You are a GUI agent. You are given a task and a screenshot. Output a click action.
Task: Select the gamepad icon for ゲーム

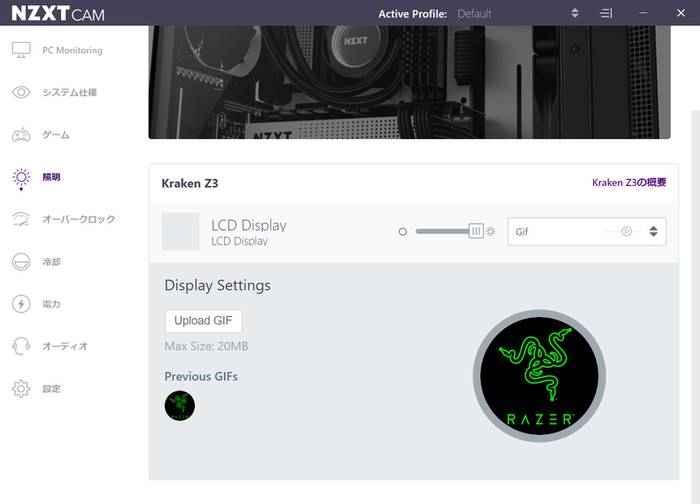point(21,135)
